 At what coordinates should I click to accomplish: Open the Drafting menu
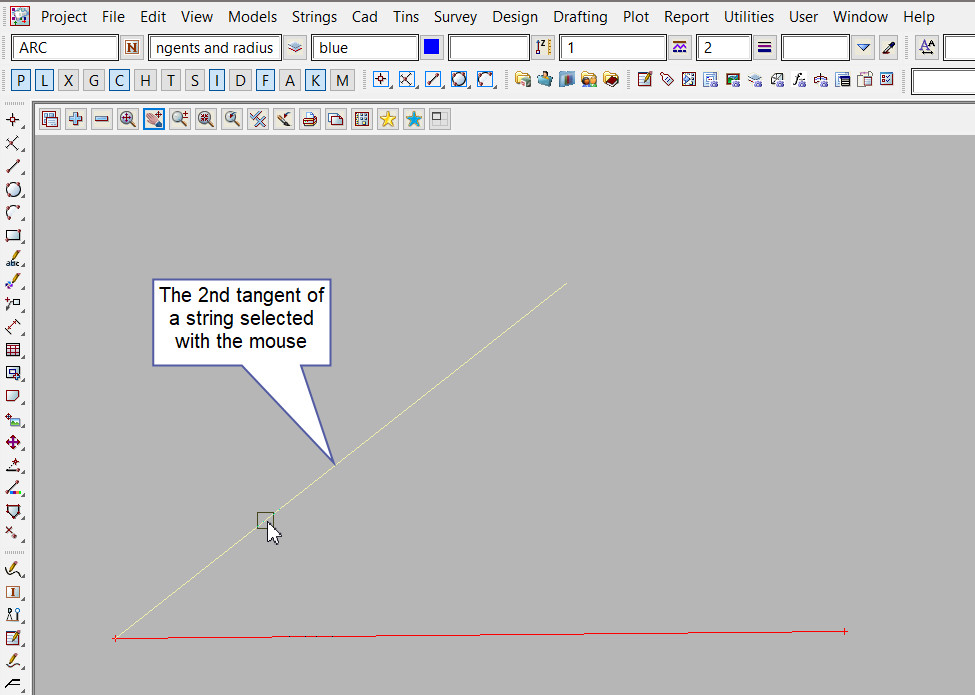(580, 17)
